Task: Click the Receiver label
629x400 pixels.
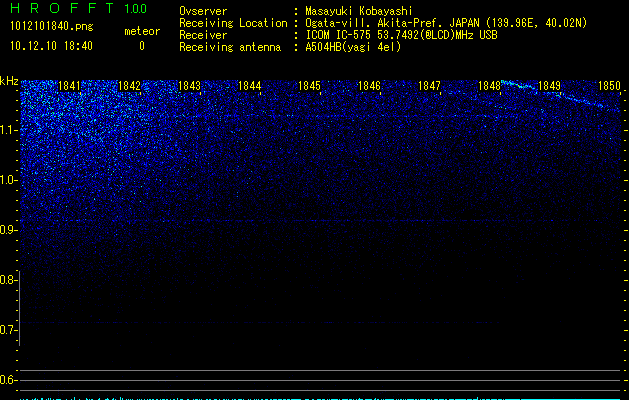Action: point(203,35)
